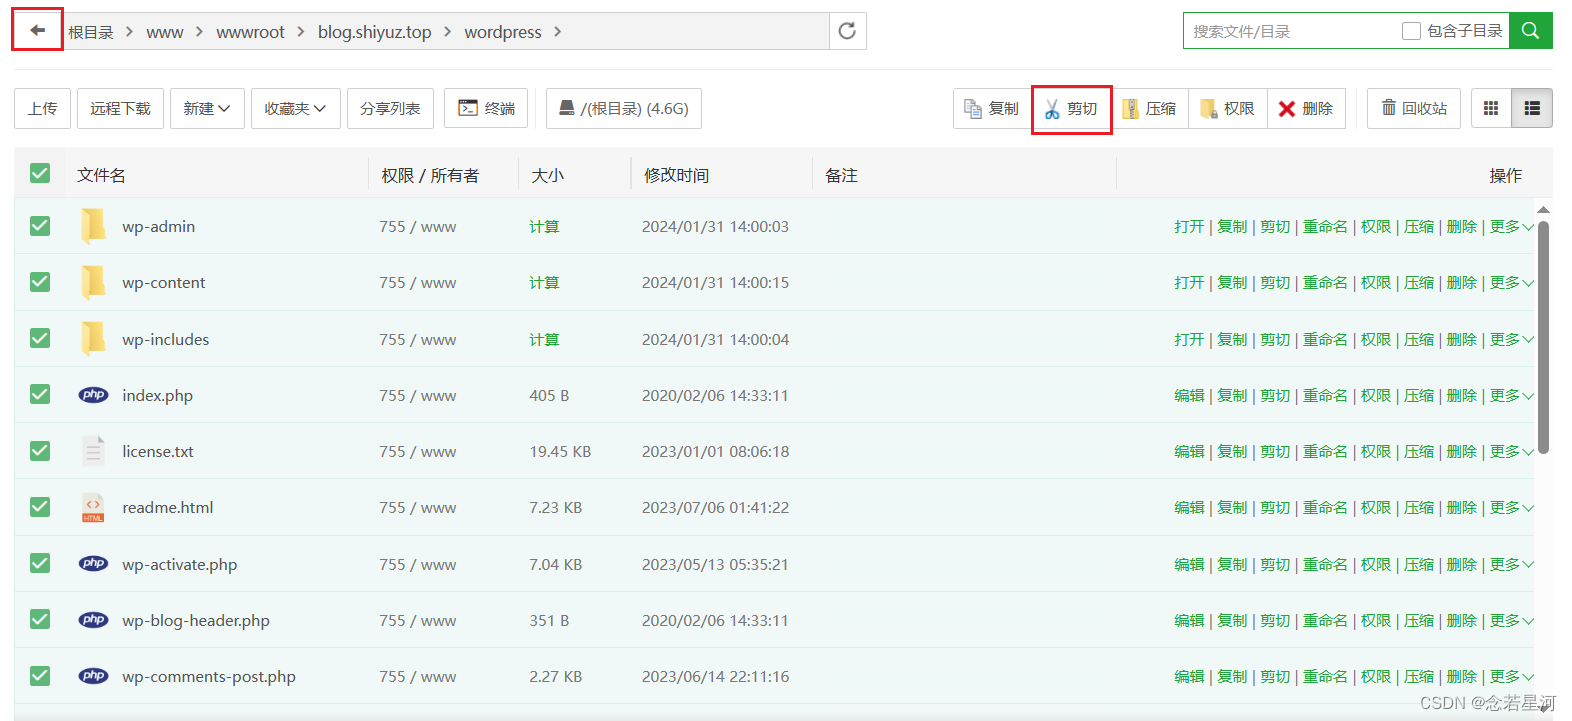This screenshot has height=721, width=1572.
Task: Navigate to 根目录 in the breadcrumb
Action: click(91, 32)
